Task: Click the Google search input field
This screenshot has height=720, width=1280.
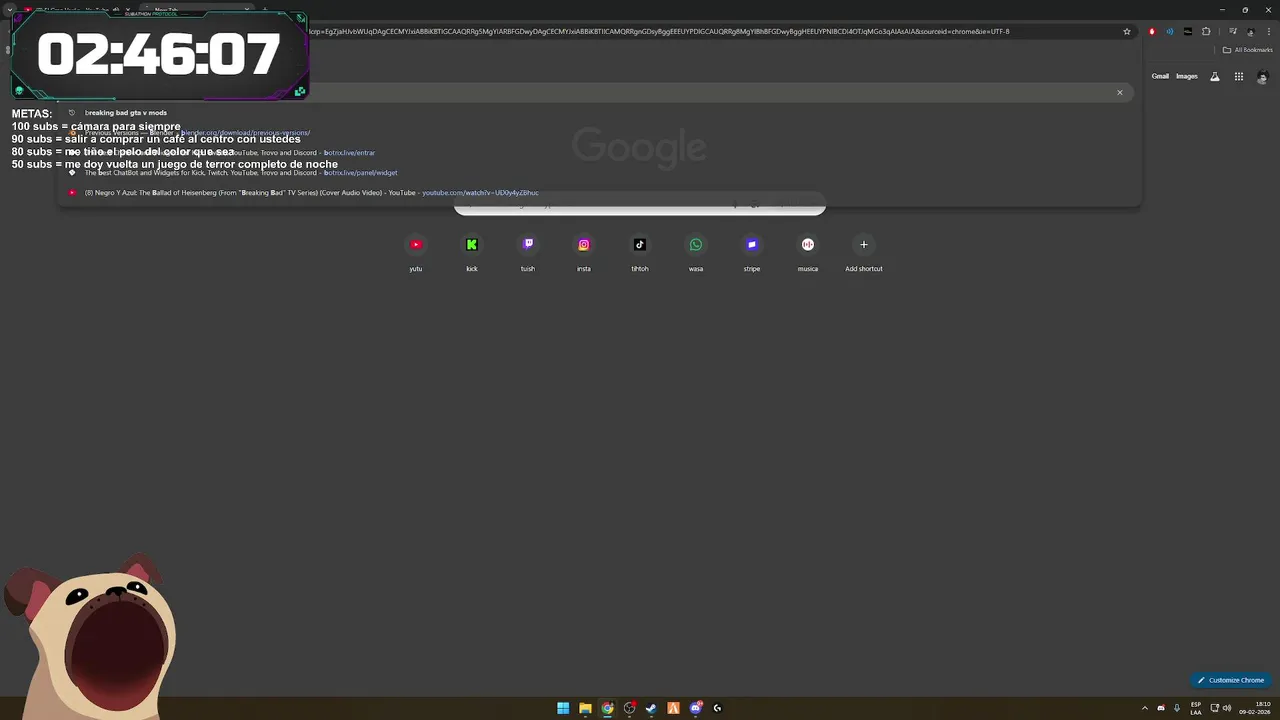Action: point(640,206)
